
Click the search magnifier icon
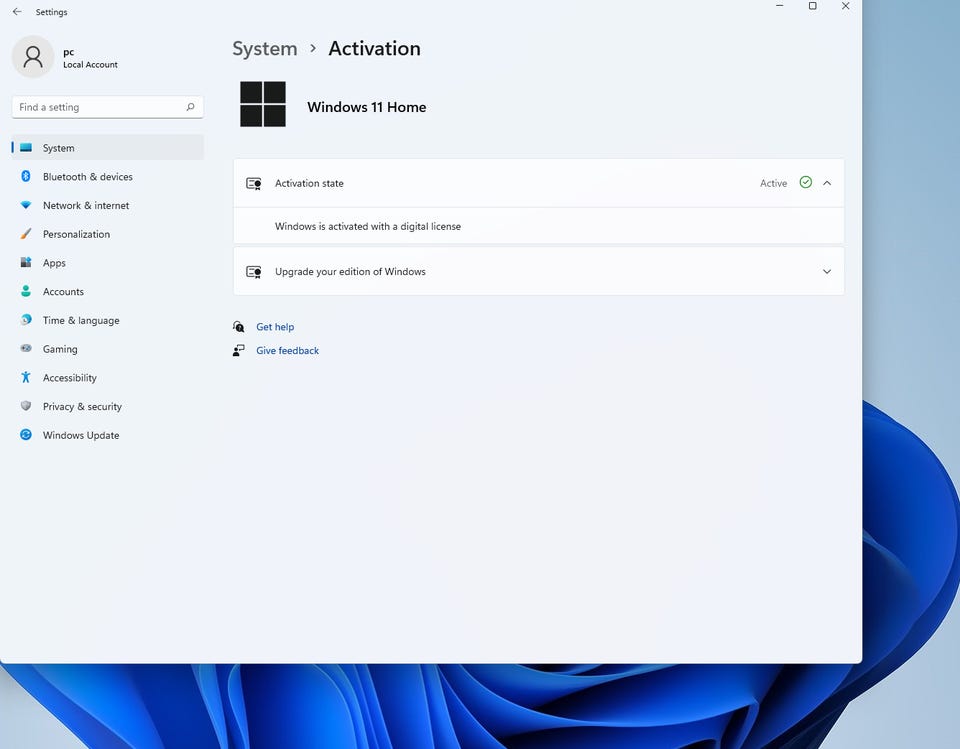(190, 107)
